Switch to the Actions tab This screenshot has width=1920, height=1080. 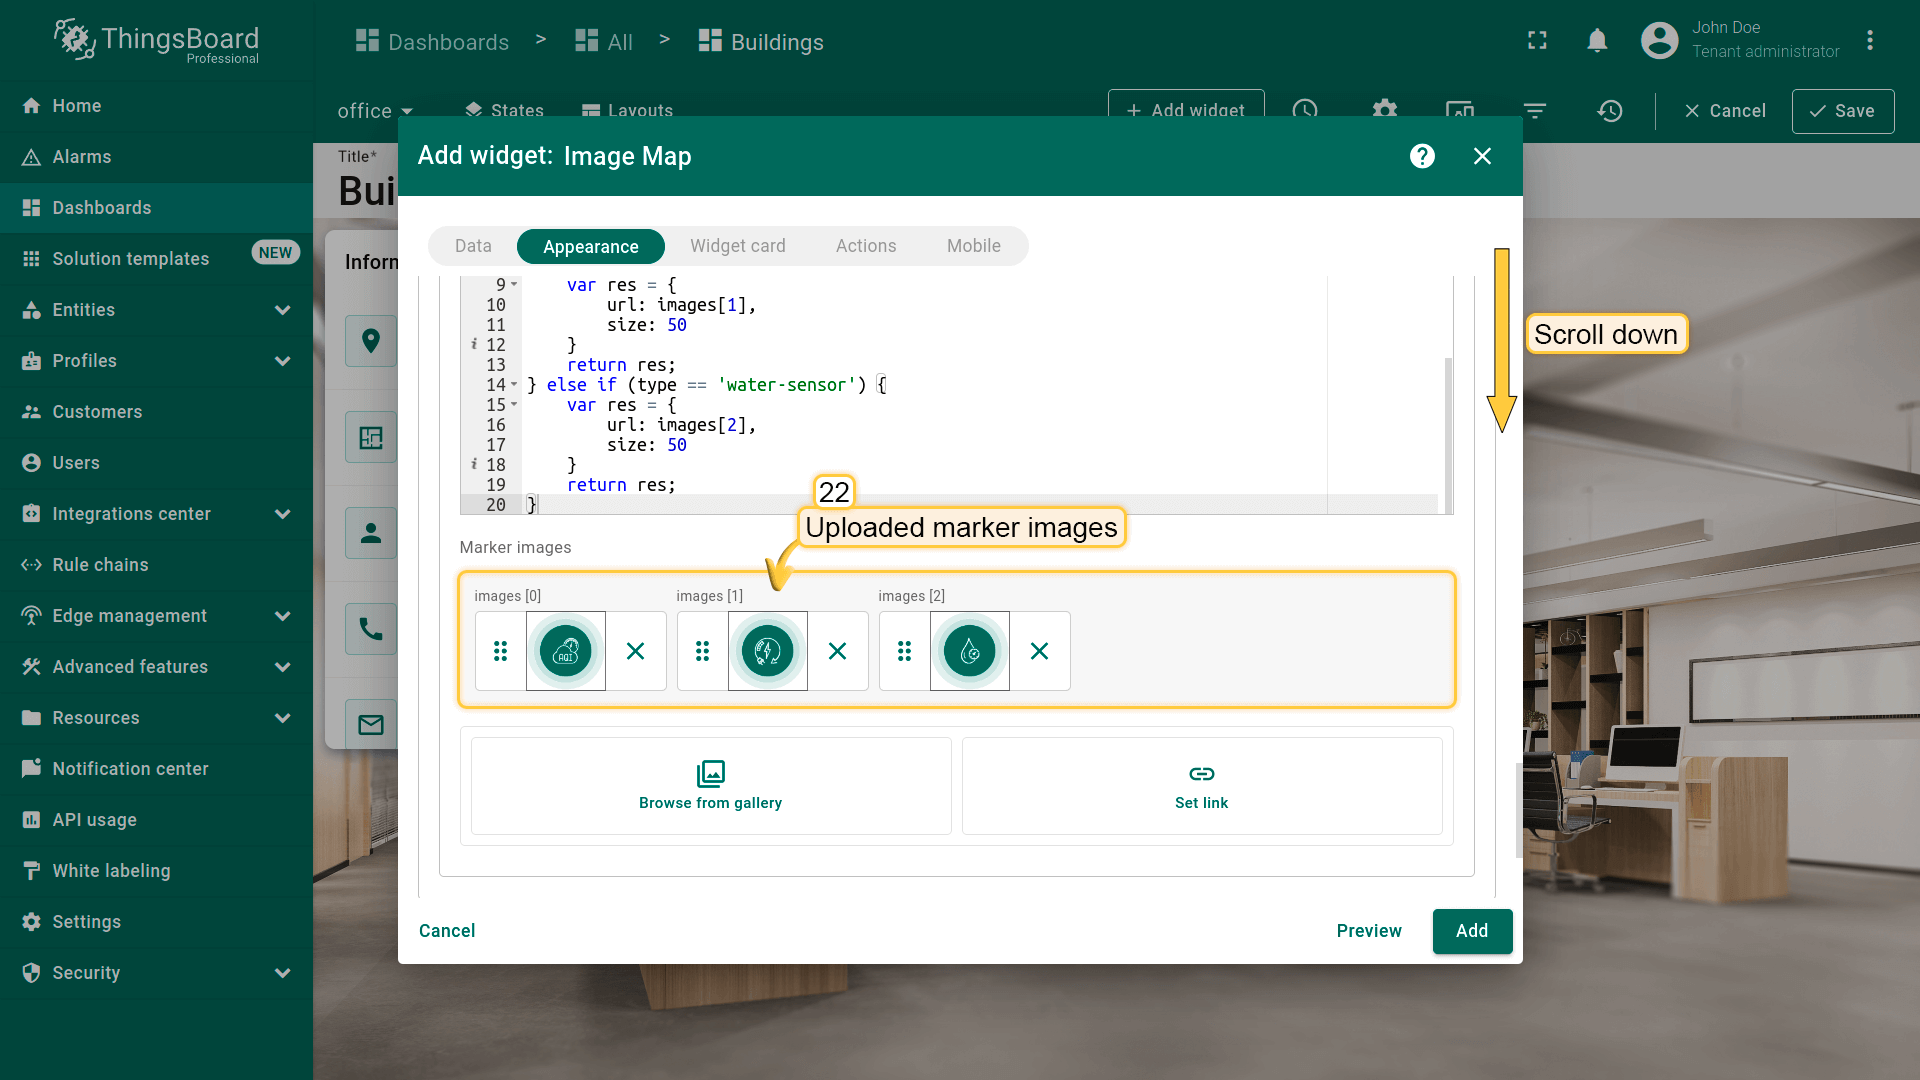[x=865, y=246]
